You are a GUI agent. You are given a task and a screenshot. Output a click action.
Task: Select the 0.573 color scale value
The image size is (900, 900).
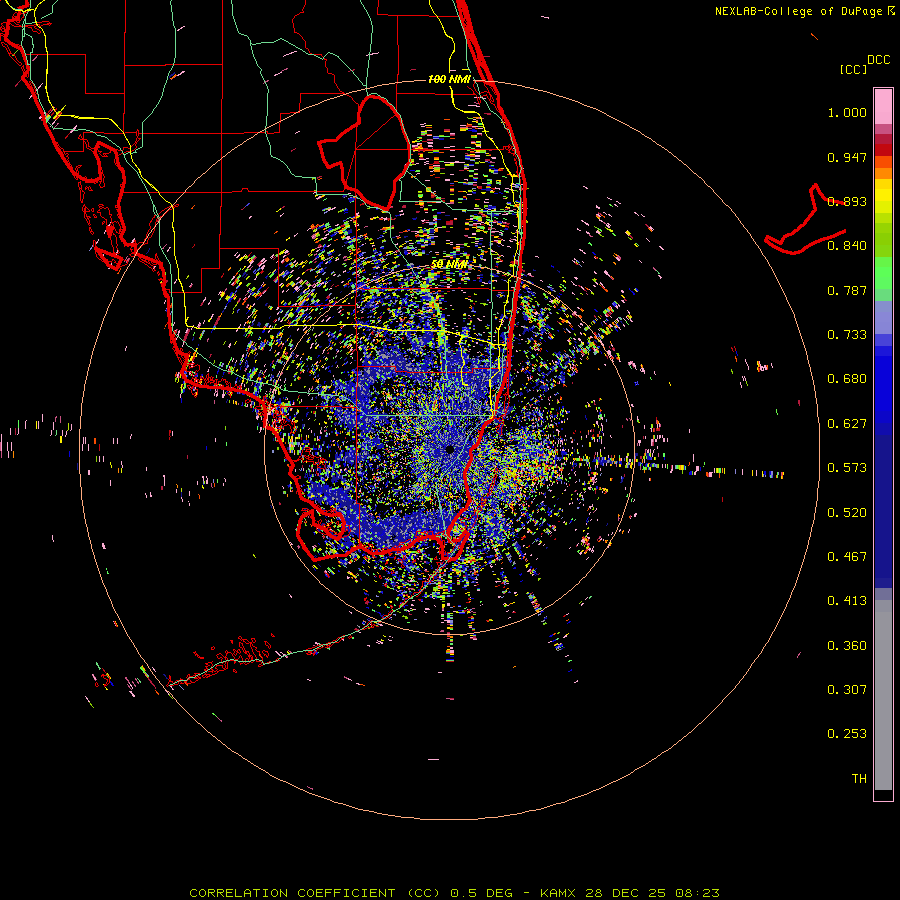[x=847, y=468]
